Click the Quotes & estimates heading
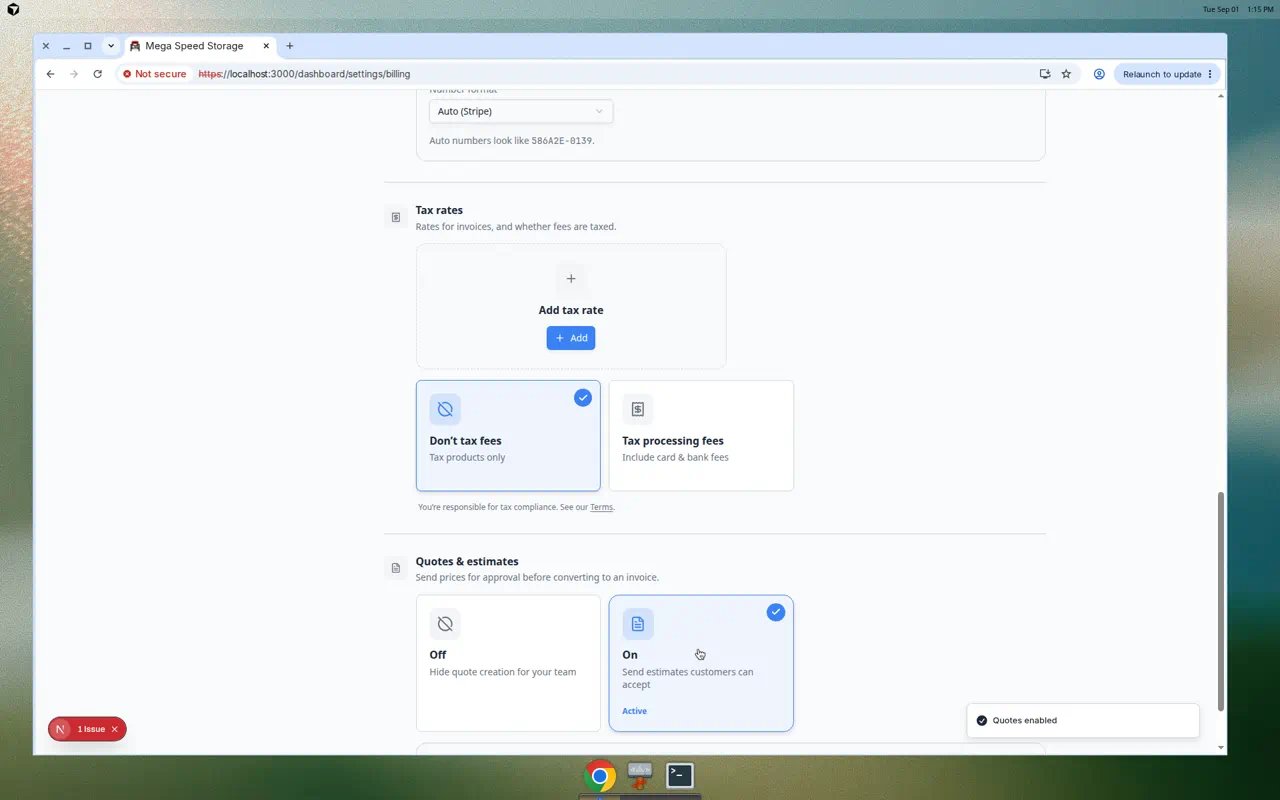Screen dimensions: 1280x800 [467, 561]
